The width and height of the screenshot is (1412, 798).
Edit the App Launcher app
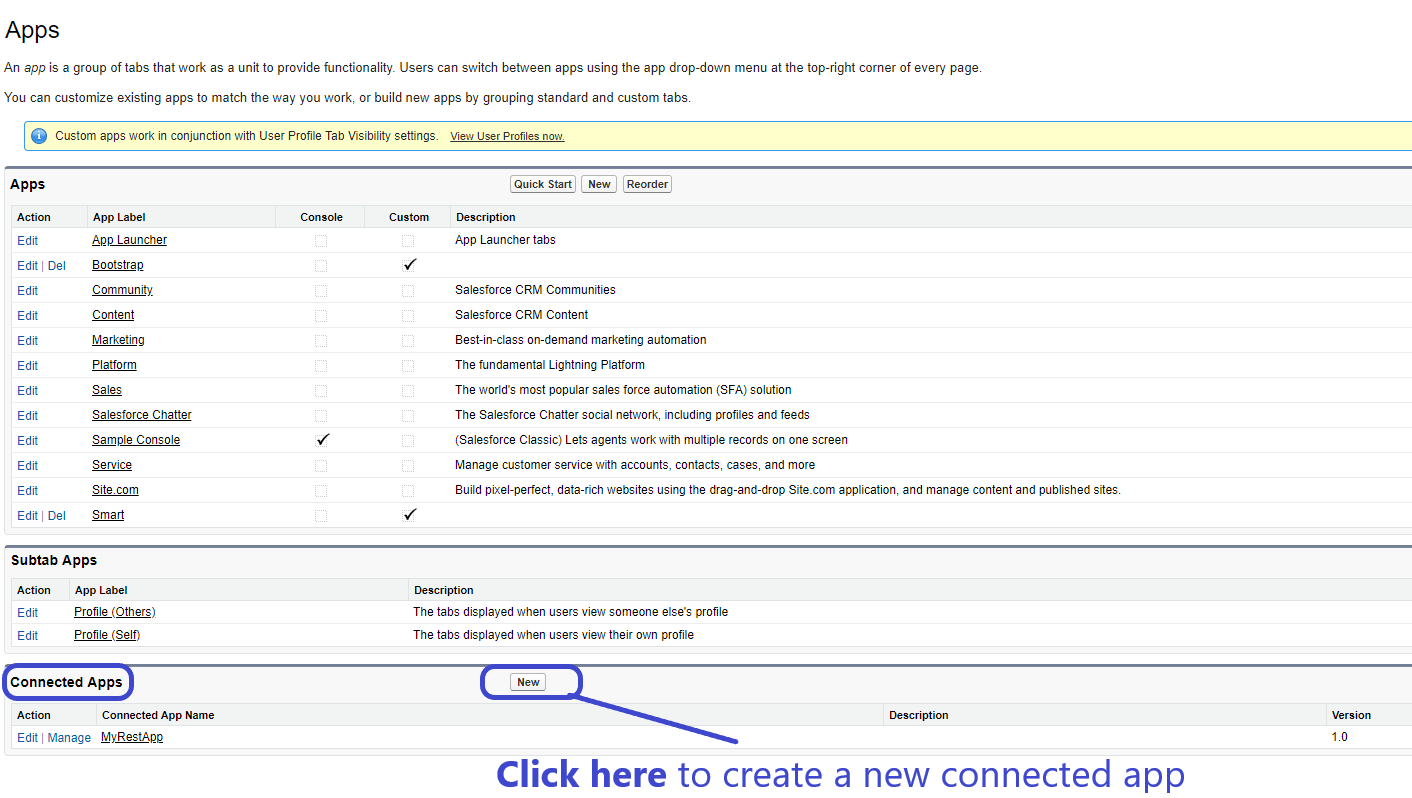[27, 240]
